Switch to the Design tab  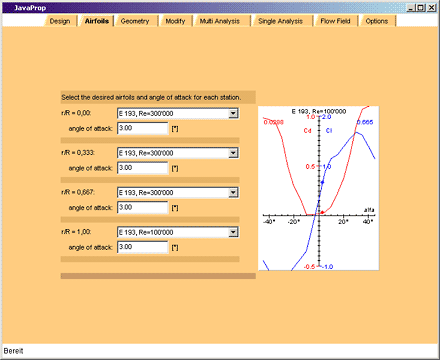pos(60,21)
